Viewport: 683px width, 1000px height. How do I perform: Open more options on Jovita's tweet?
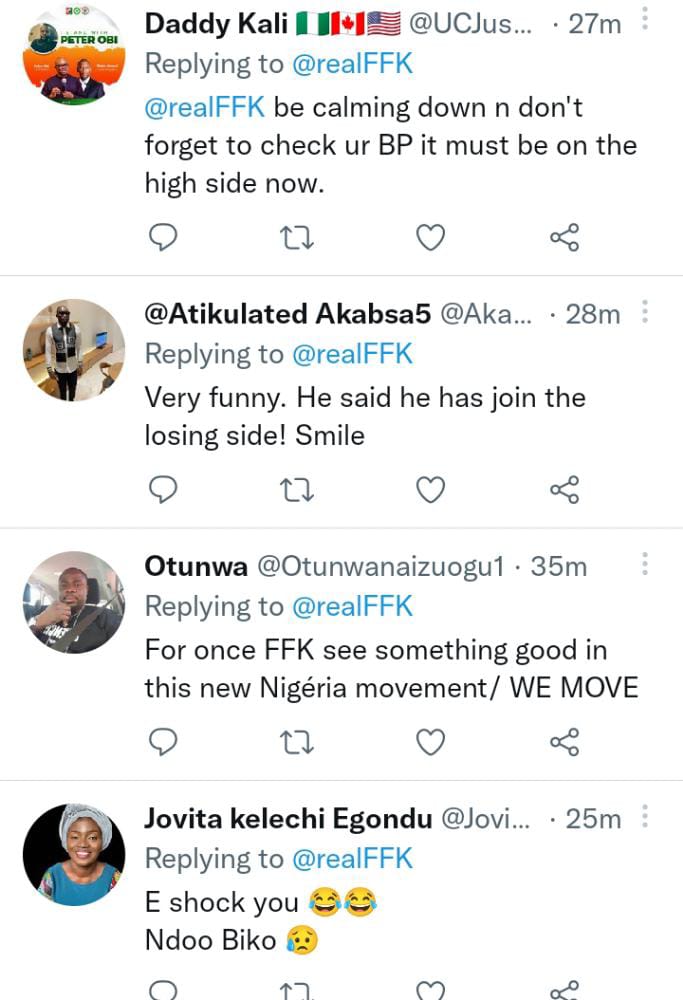645,818
